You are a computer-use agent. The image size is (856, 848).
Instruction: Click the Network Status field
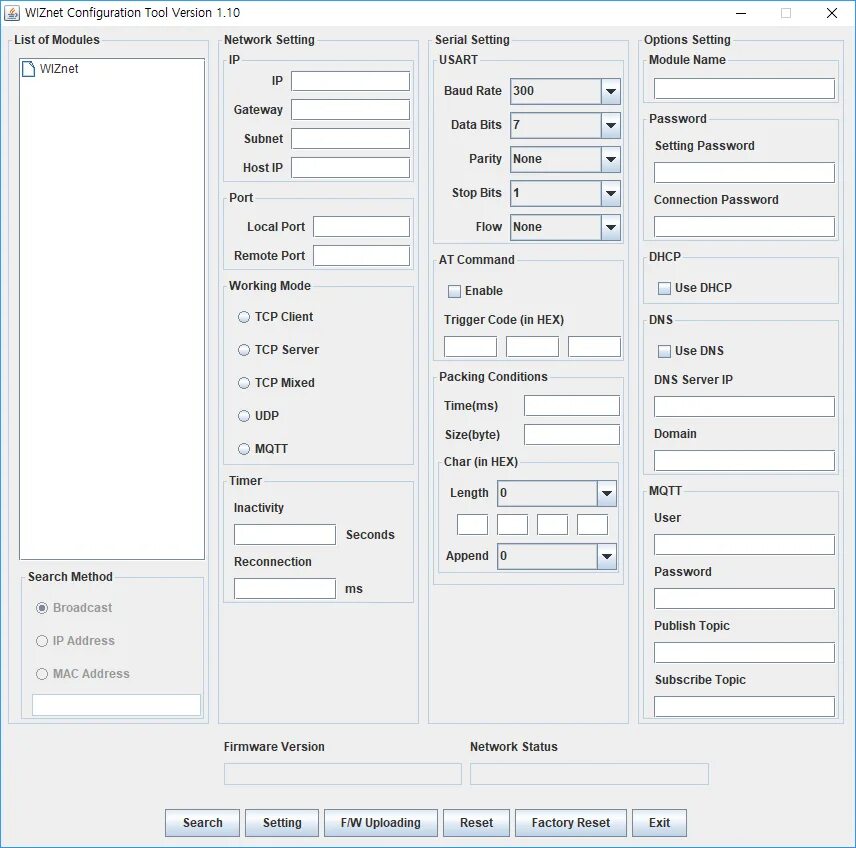(590, 774)
